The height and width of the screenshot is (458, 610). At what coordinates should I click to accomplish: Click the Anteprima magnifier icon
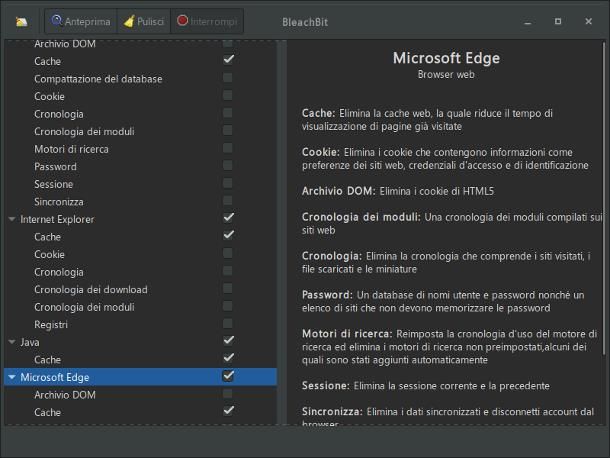pyautogui.click(x=57, y=20)
